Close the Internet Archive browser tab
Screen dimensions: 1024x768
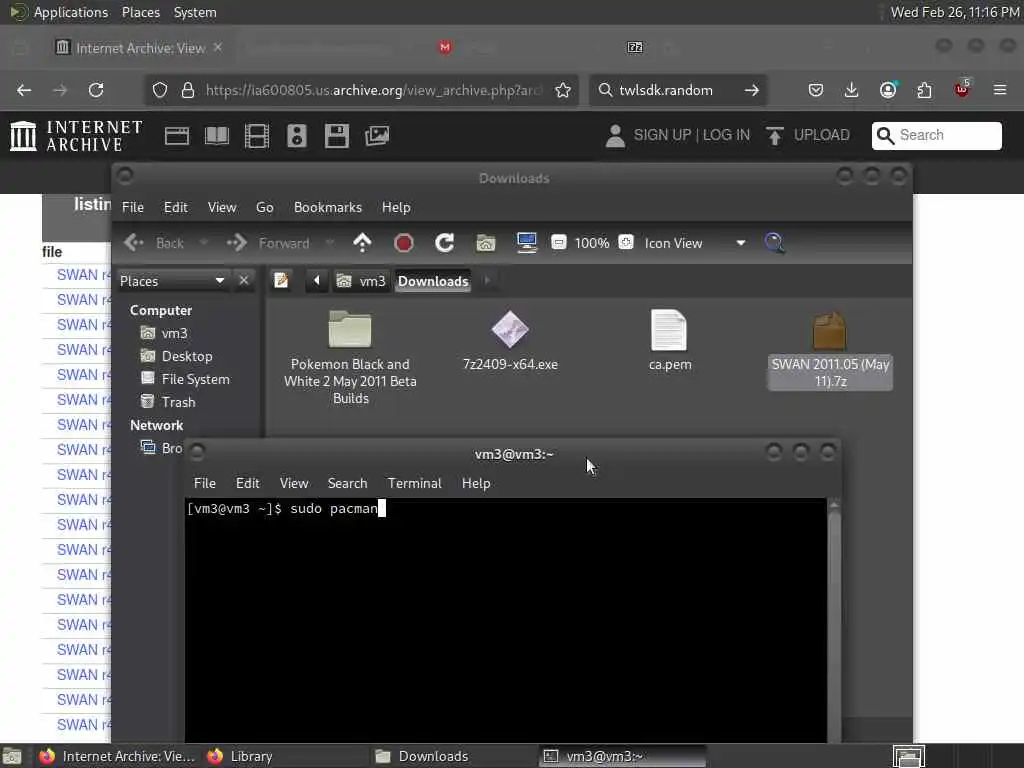coord(217,48)
